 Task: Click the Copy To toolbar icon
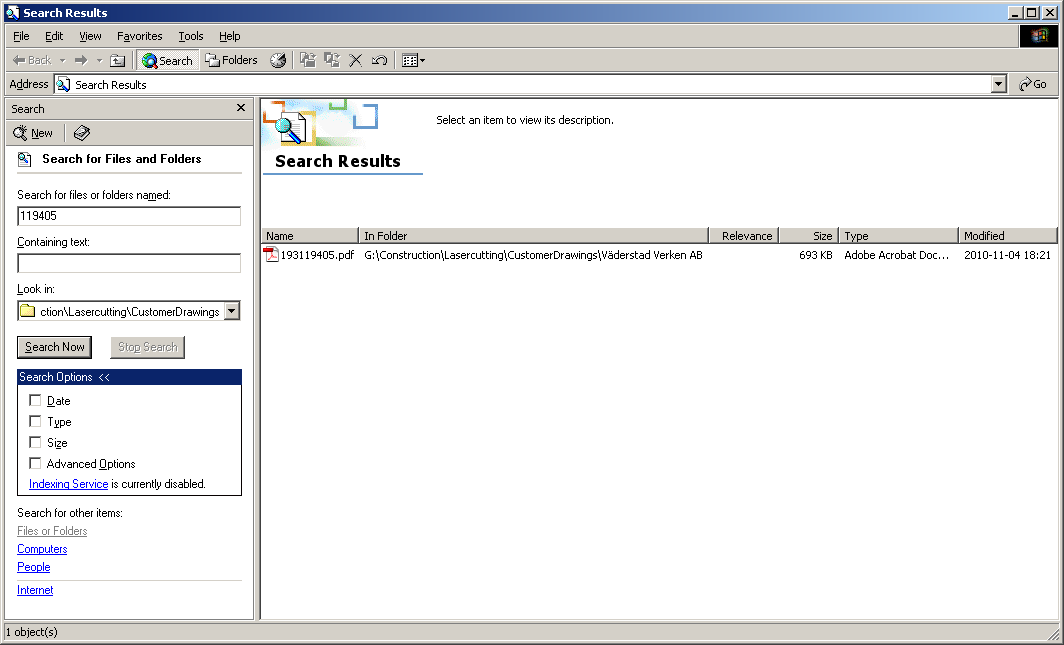tap(332, 61)
